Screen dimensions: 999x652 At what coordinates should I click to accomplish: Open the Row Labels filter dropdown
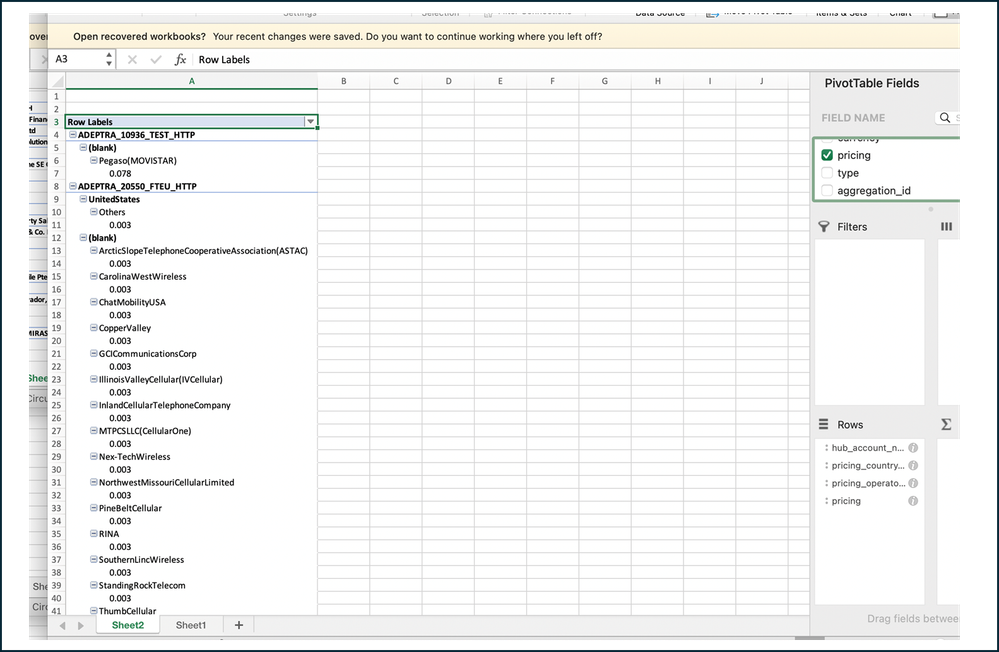(x=310, y=122)
